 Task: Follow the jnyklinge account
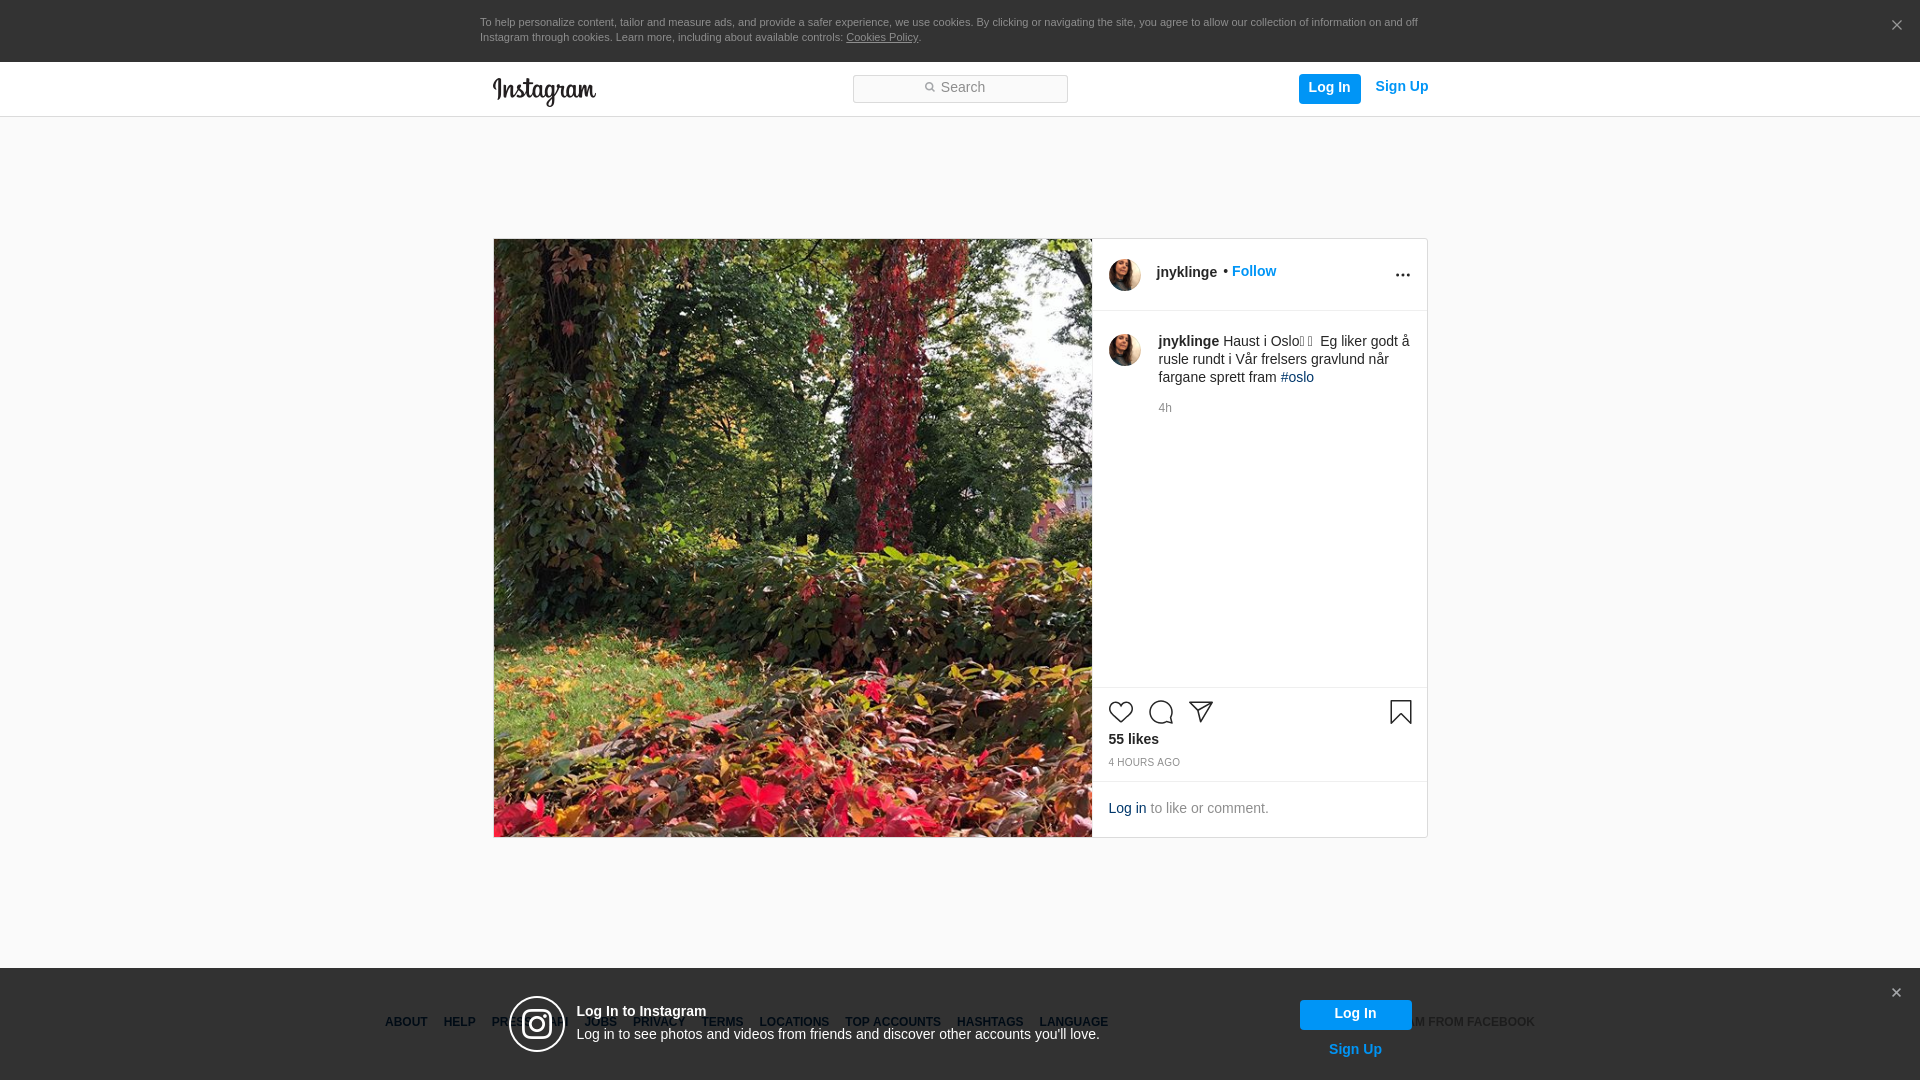[x=1253, y=271]
